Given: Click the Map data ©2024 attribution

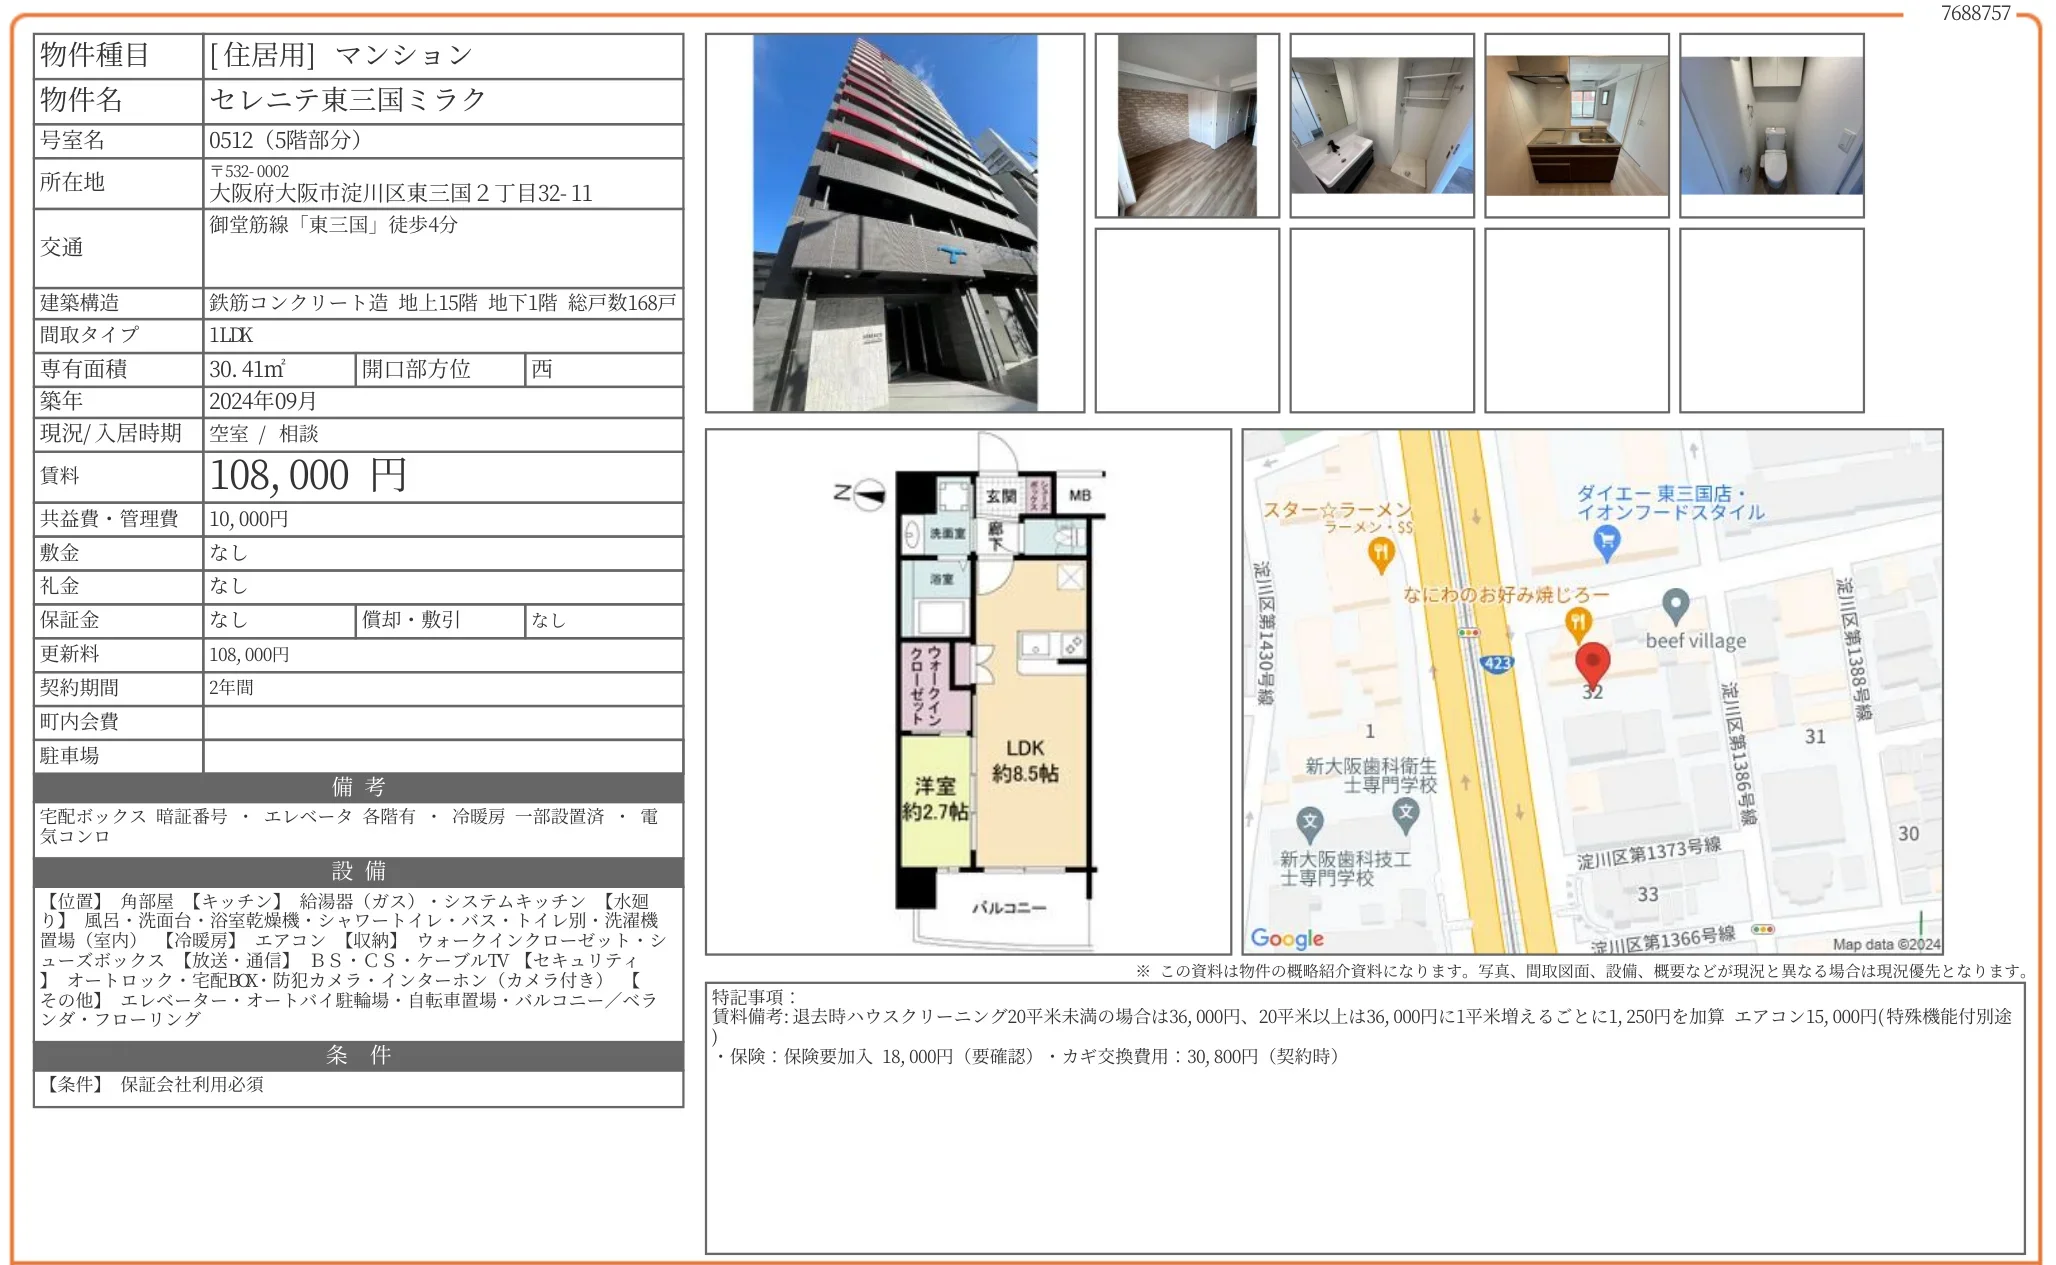Looking at the screenshot, I should [x=1889, y=943].
